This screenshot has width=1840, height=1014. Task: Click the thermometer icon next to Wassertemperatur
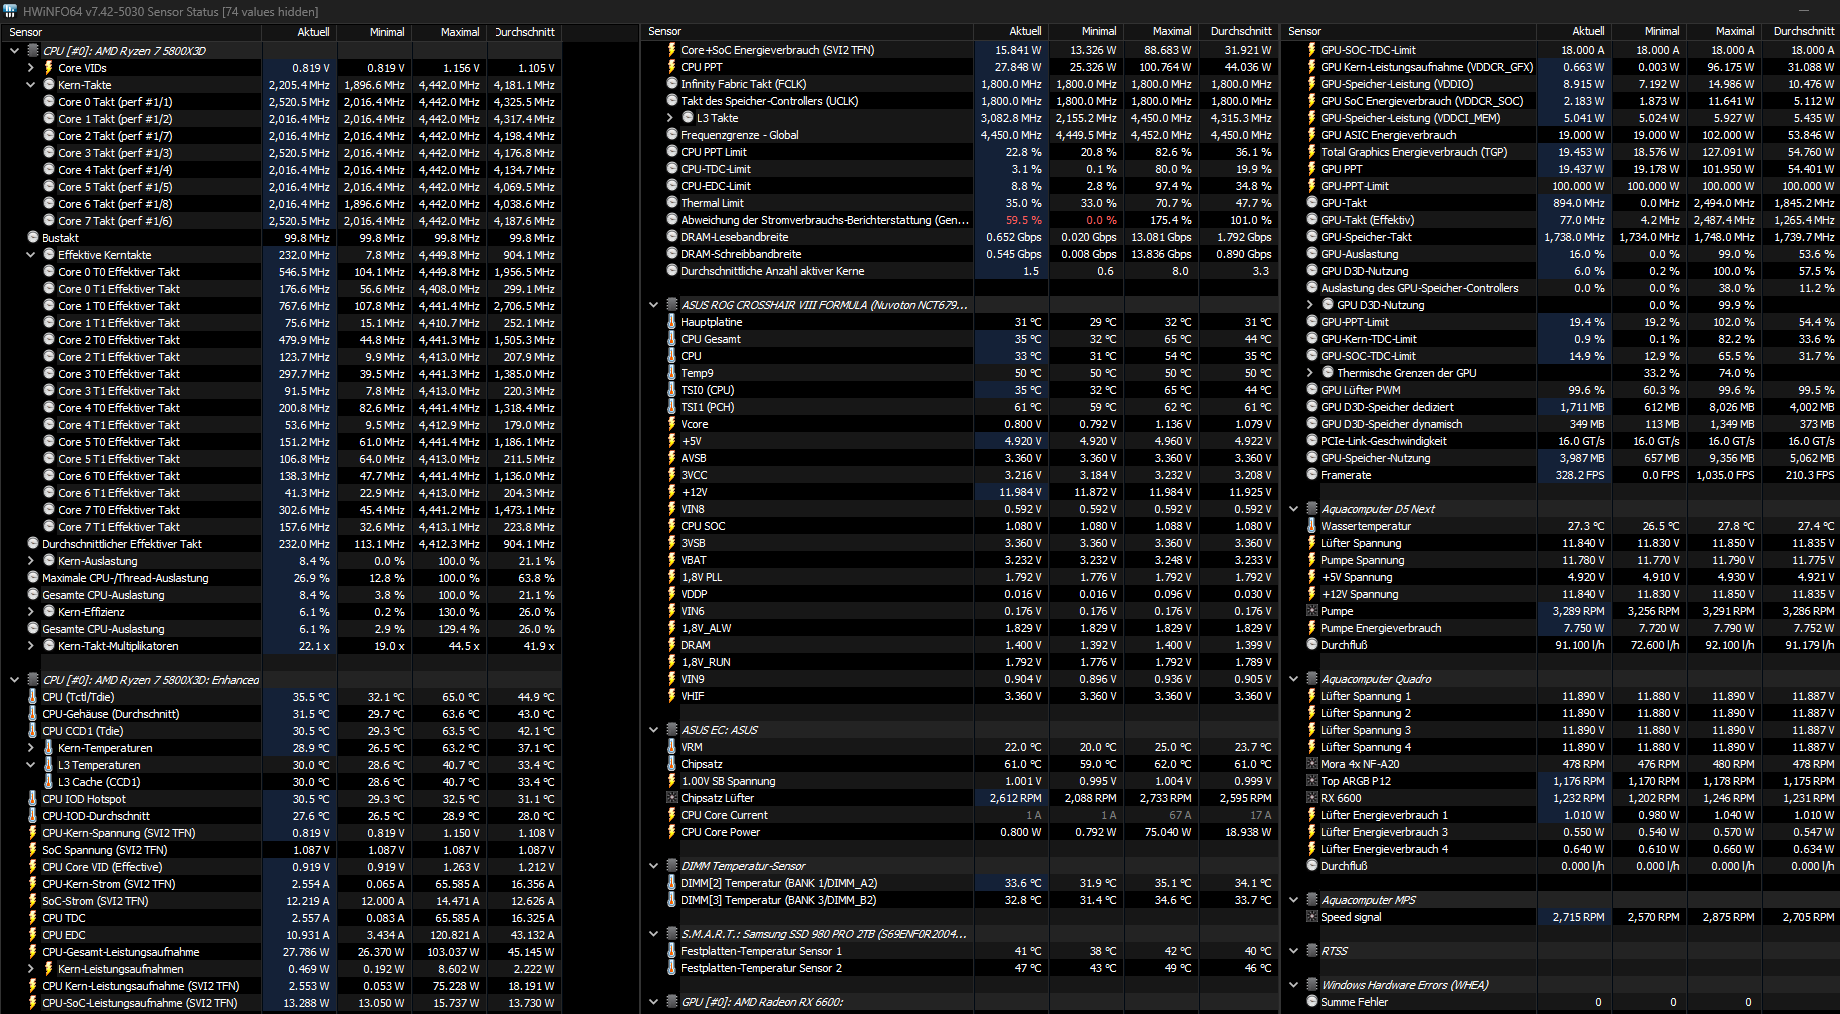1312,526
